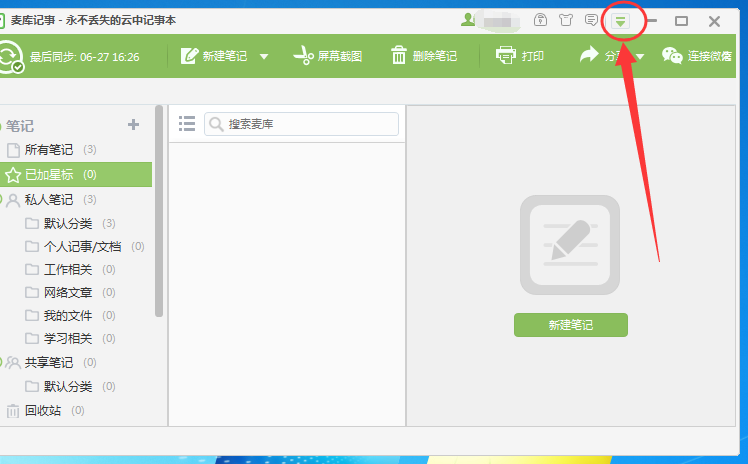
Task: Open 默认分类 under 共享笔记
Action: pyautogui.click(x=70, y=386)
